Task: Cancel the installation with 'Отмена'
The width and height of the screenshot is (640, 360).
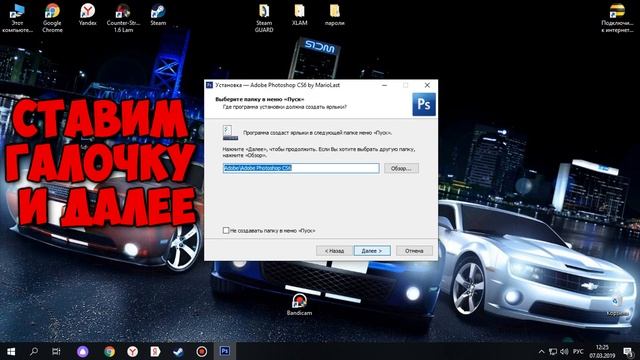Action: click(x=414, y=251)
